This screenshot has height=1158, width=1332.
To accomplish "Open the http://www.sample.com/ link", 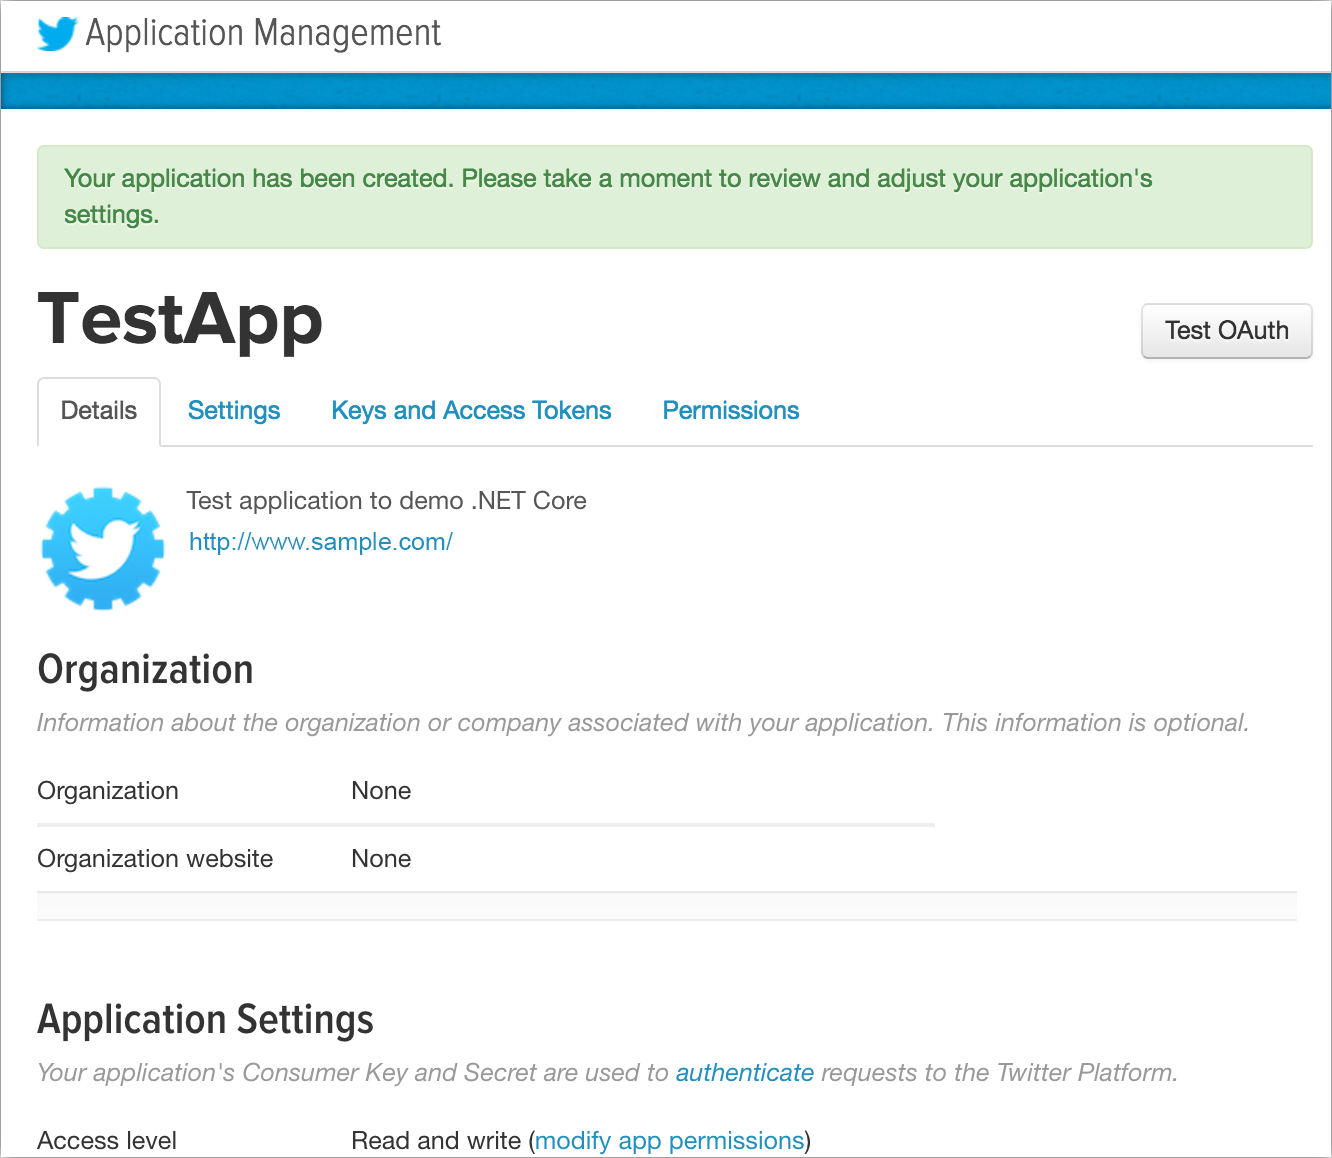I will click(x=321, y=542).
